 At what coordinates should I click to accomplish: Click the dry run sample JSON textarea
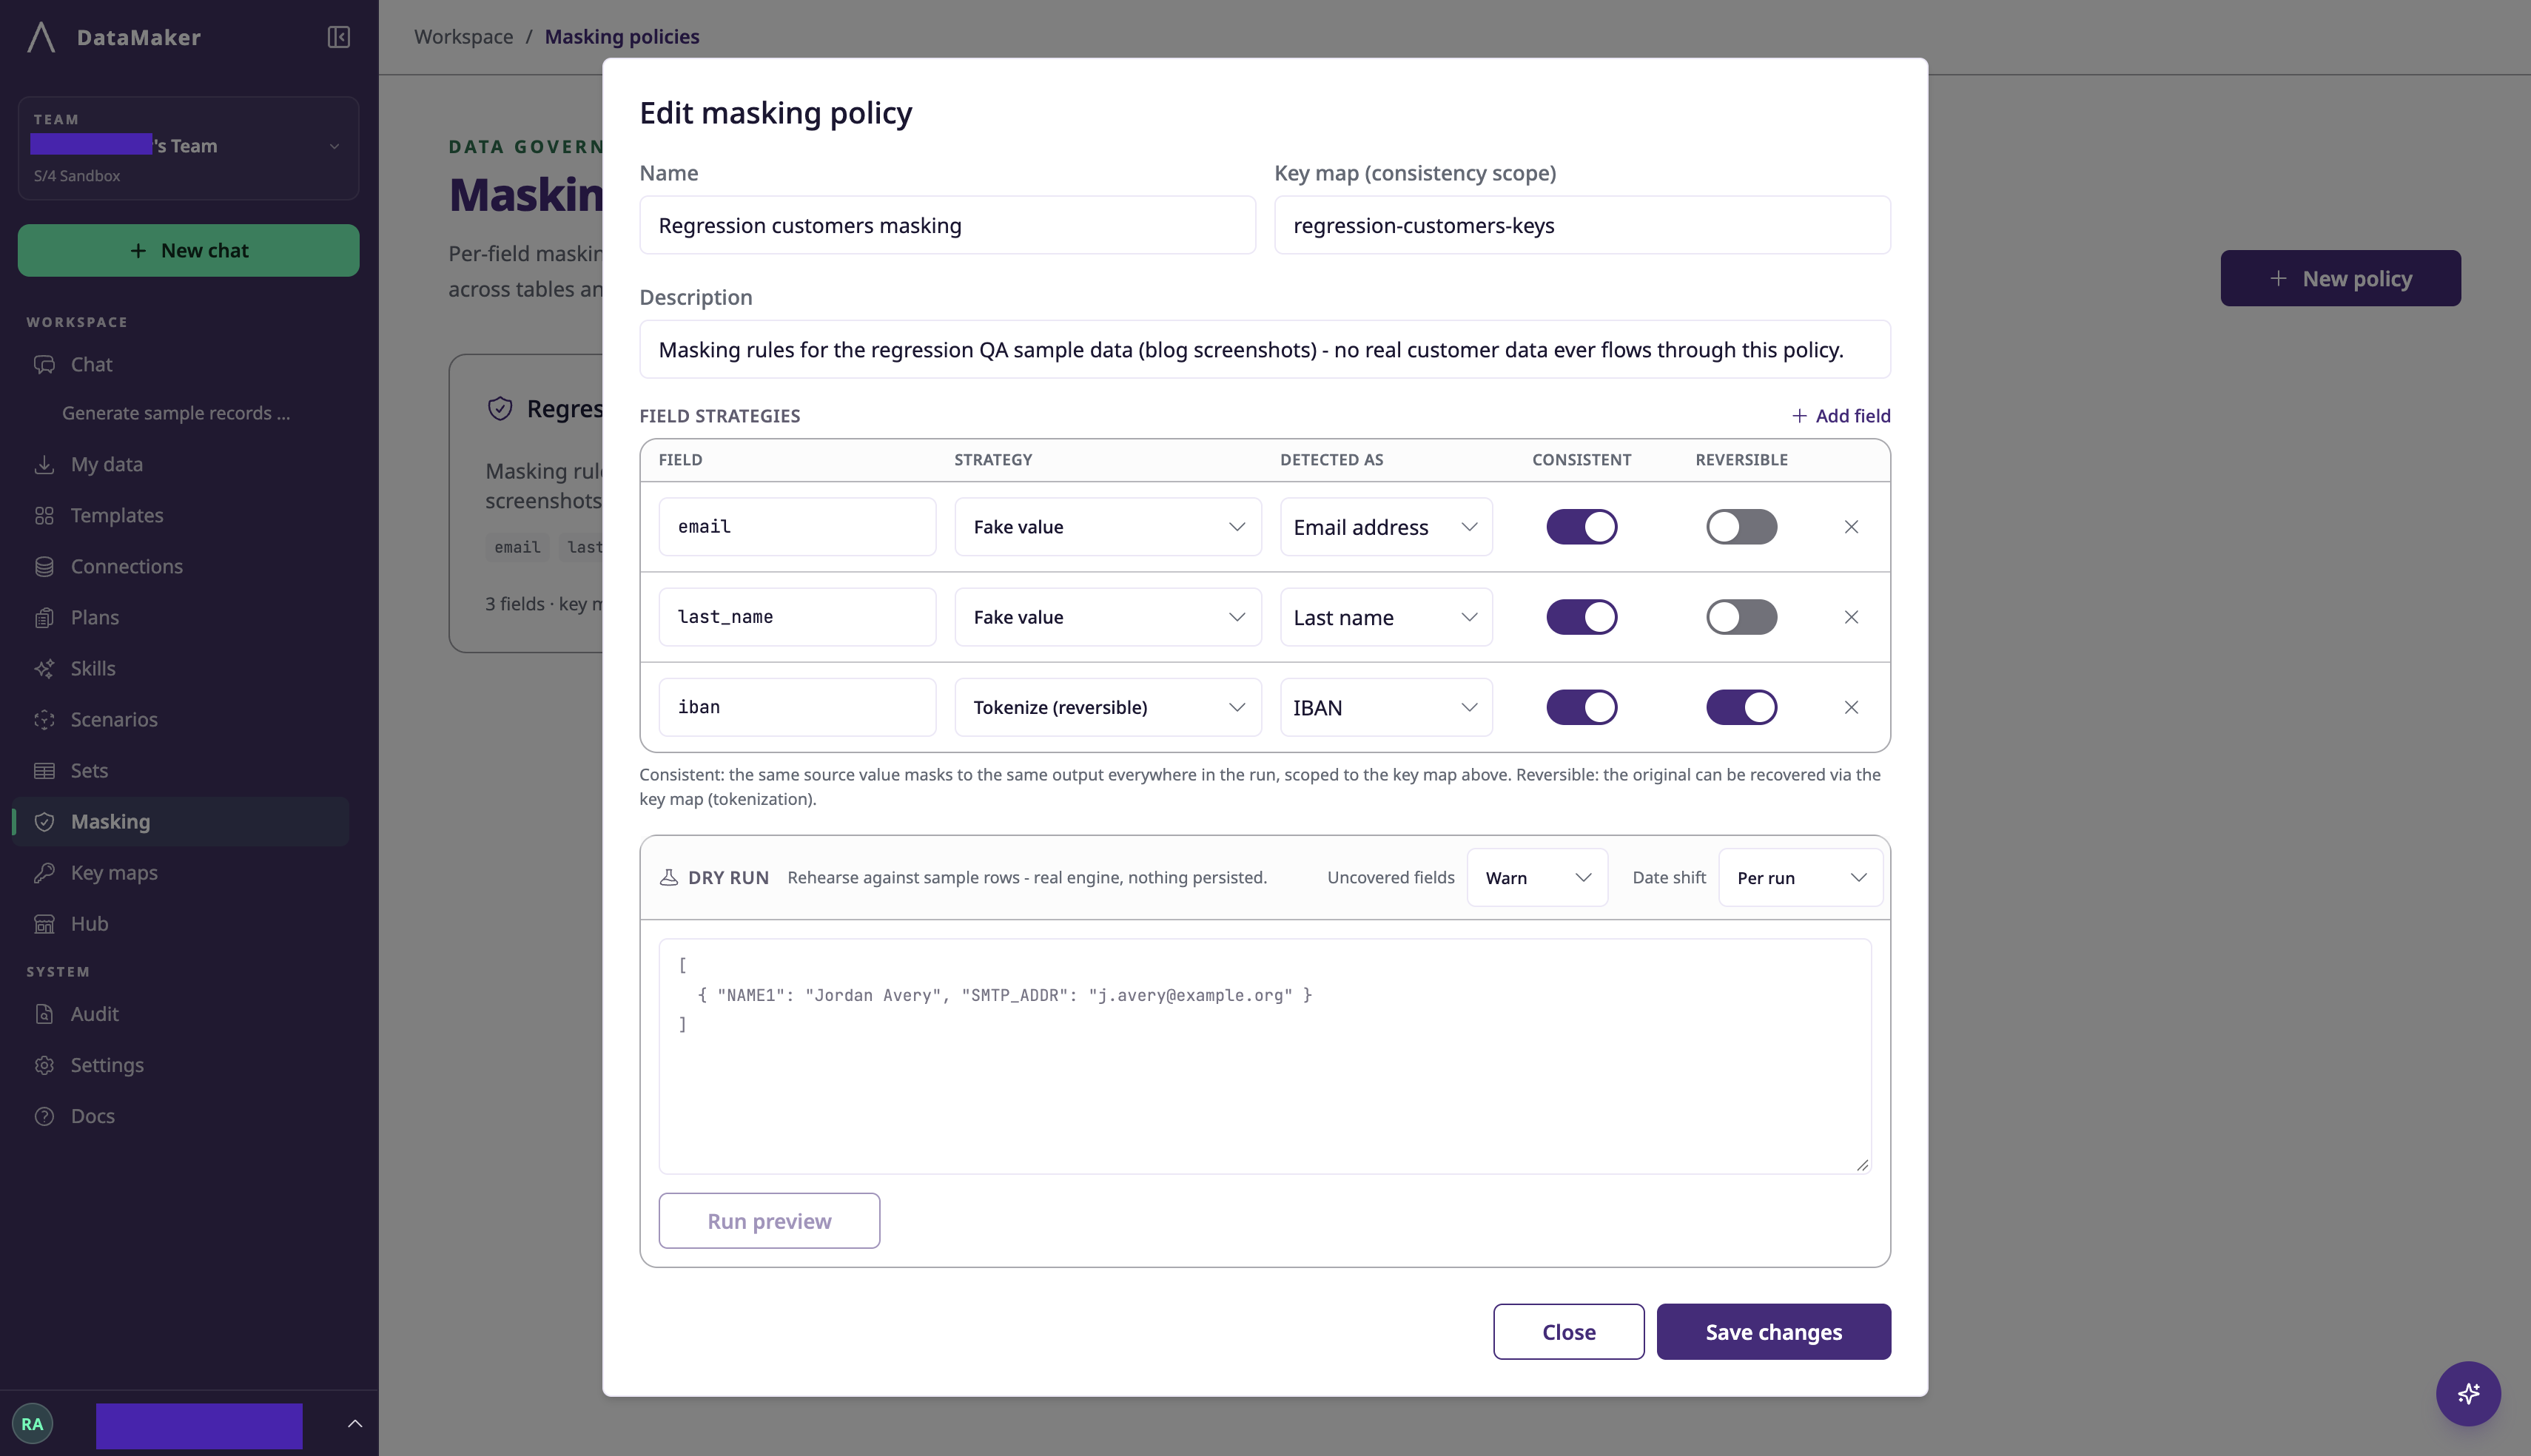pyautogui.click(x=1265, y=1056)
